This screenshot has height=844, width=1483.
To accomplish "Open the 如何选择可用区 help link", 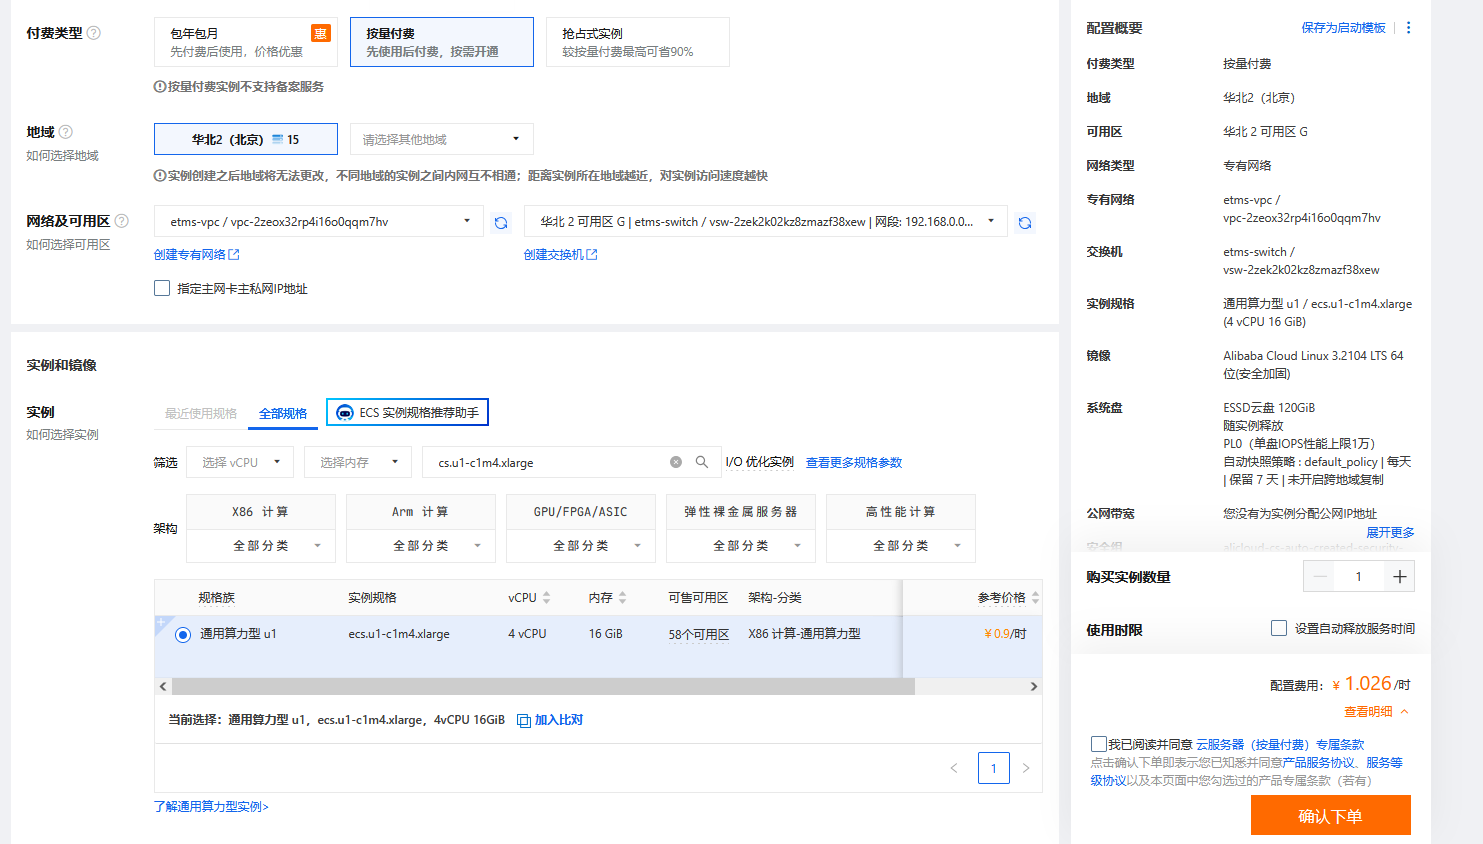I will 68,245.
